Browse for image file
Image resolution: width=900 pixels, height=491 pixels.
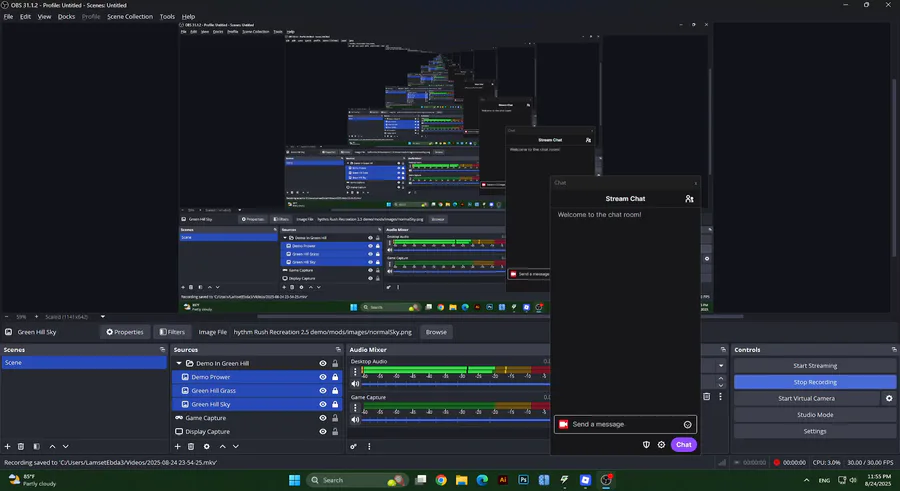pyautogui.click(x=436, y=332)
